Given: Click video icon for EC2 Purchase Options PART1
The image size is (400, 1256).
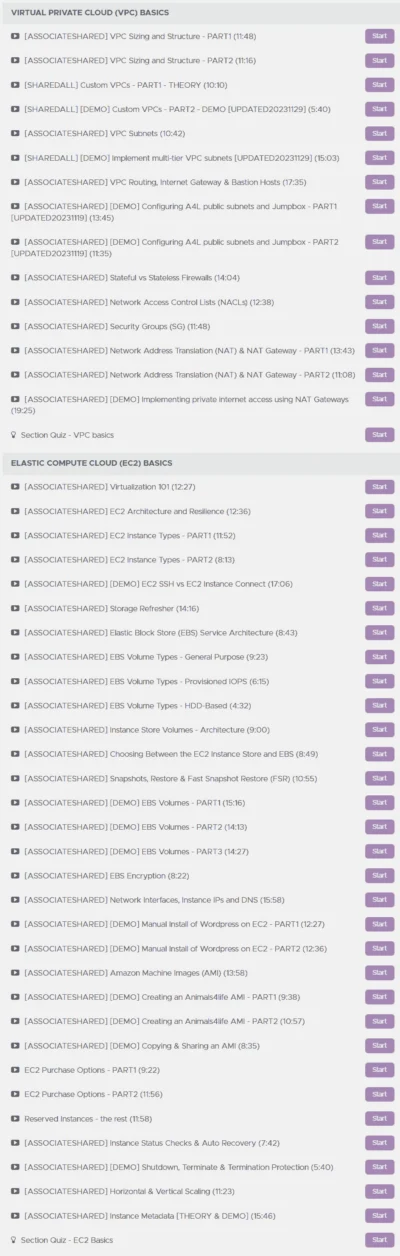Looking at the screenshot, I should coord(15,1070).
